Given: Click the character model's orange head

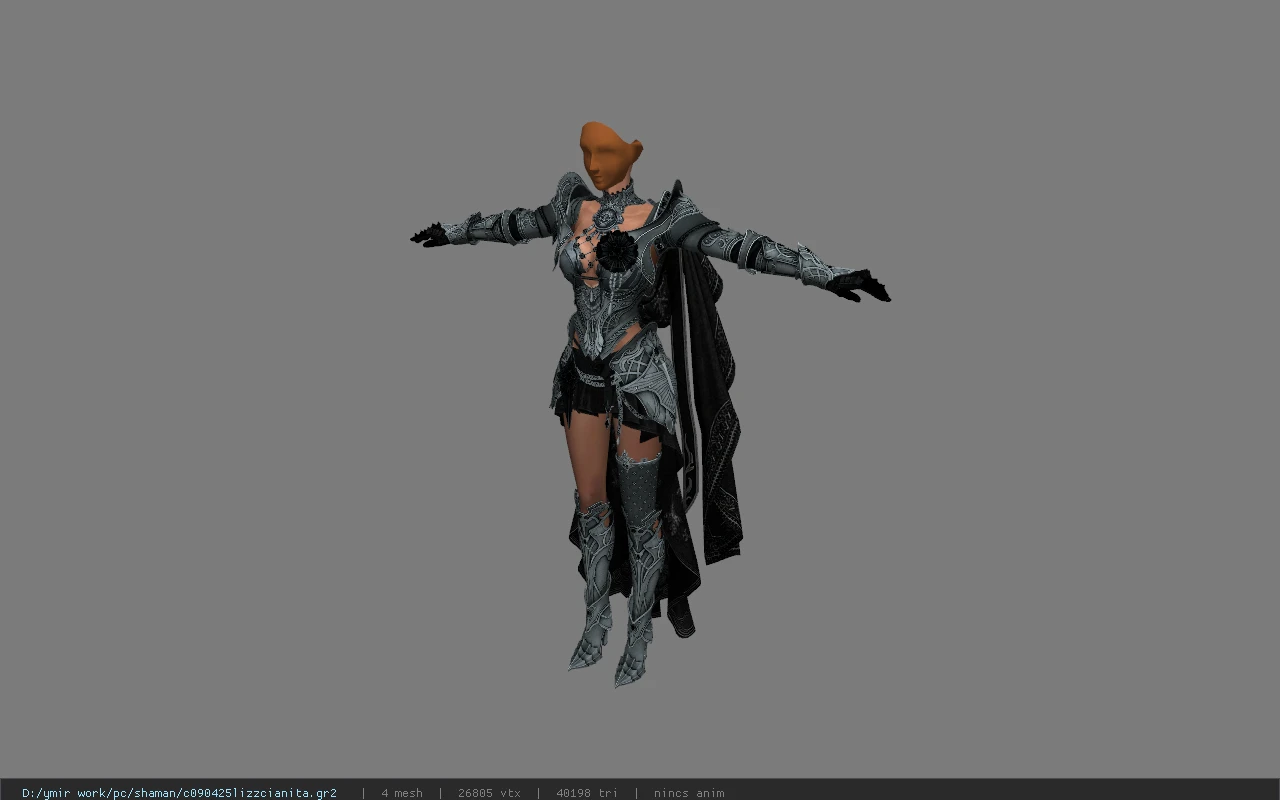Looking at the screenshot, I should (609, 156).
